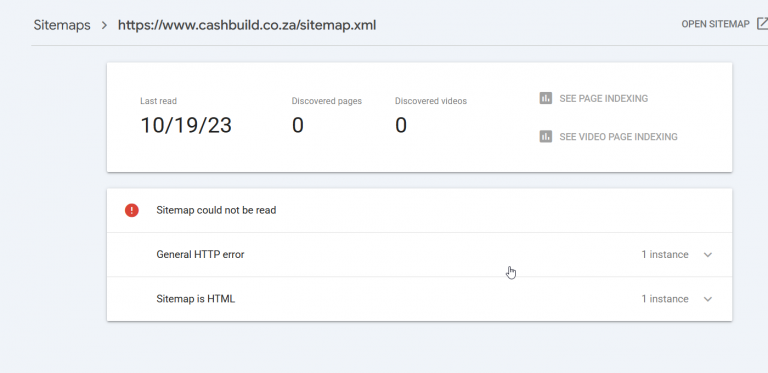Viewport: 768px width, 373px height.
Task: Open SEE VIDEO PAGE INDEXING link
Action: coord(618,137)
